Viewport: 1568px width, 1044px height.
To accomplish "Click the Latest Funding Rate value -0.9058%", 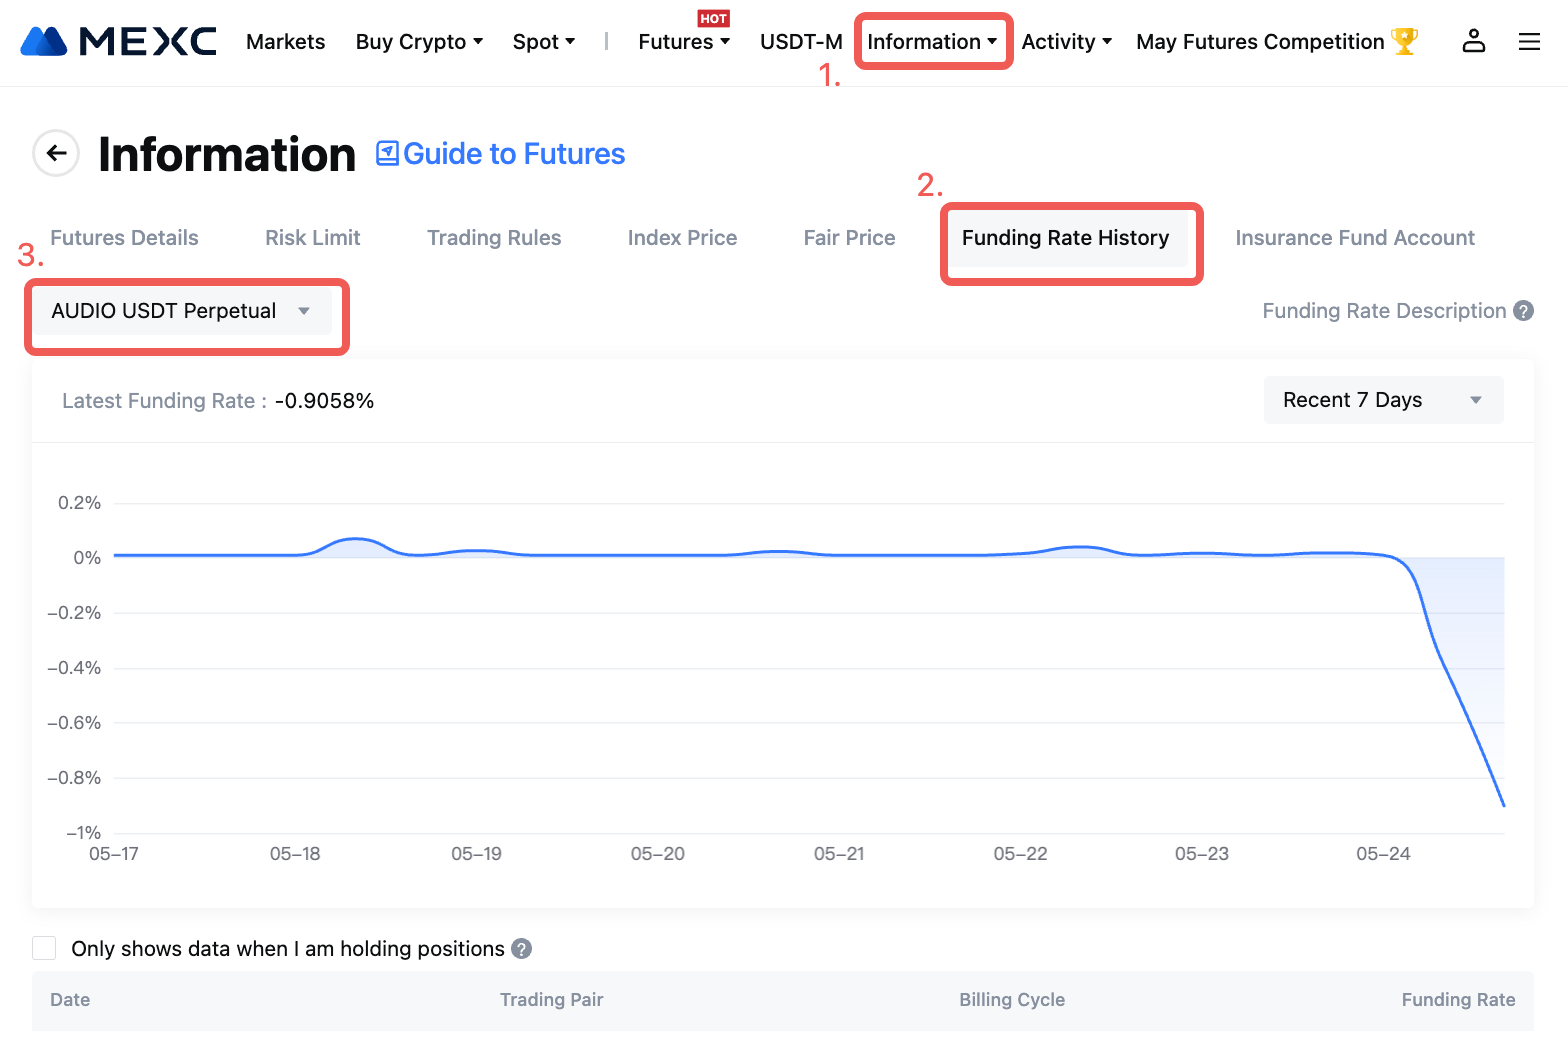I will point(324,401).
